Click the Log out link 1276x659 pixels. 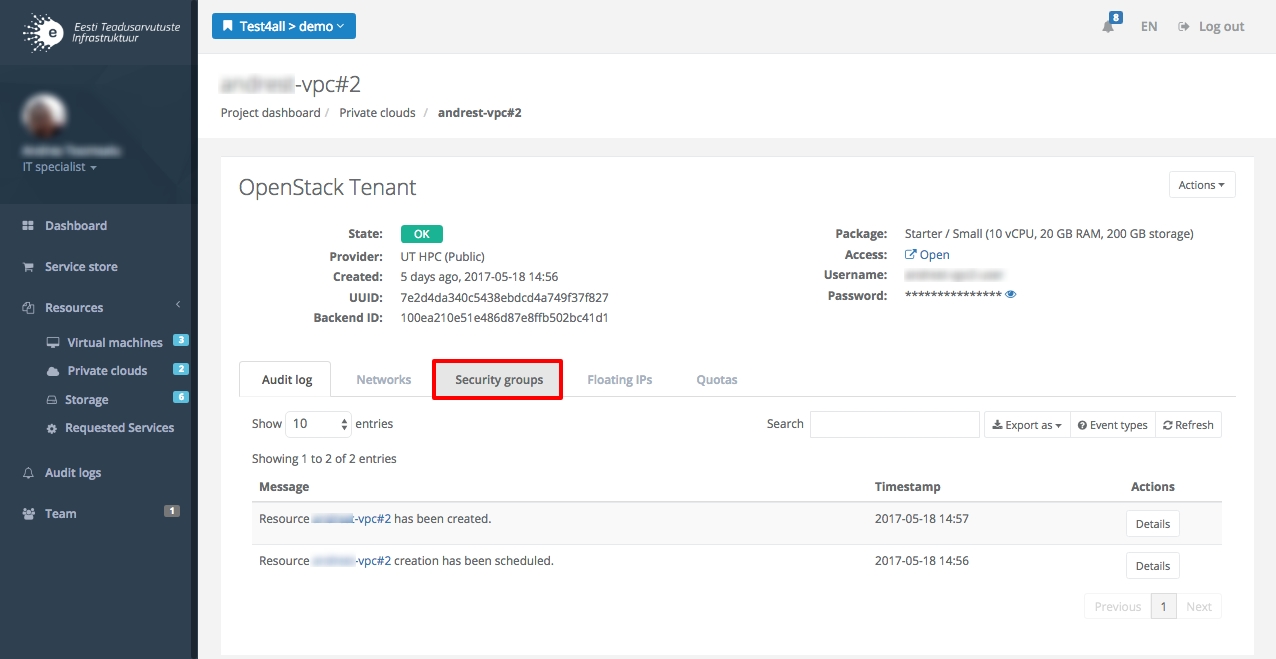click(x=1222, y=27)
